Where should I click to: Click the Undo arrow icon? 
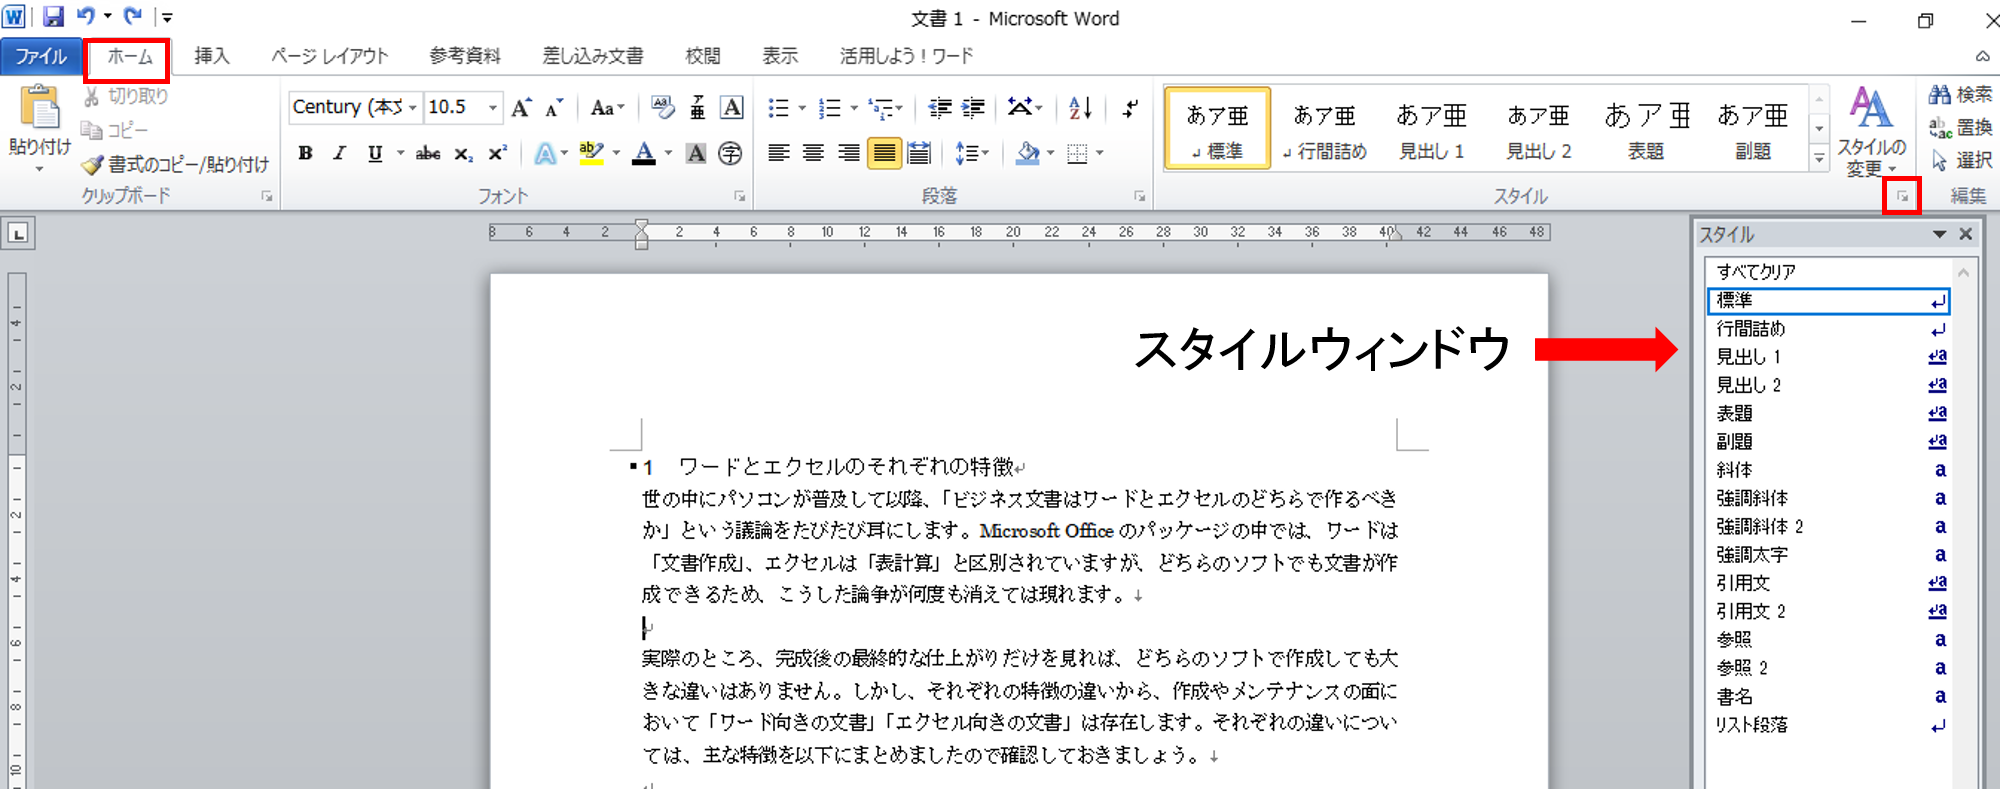point(87,16)
